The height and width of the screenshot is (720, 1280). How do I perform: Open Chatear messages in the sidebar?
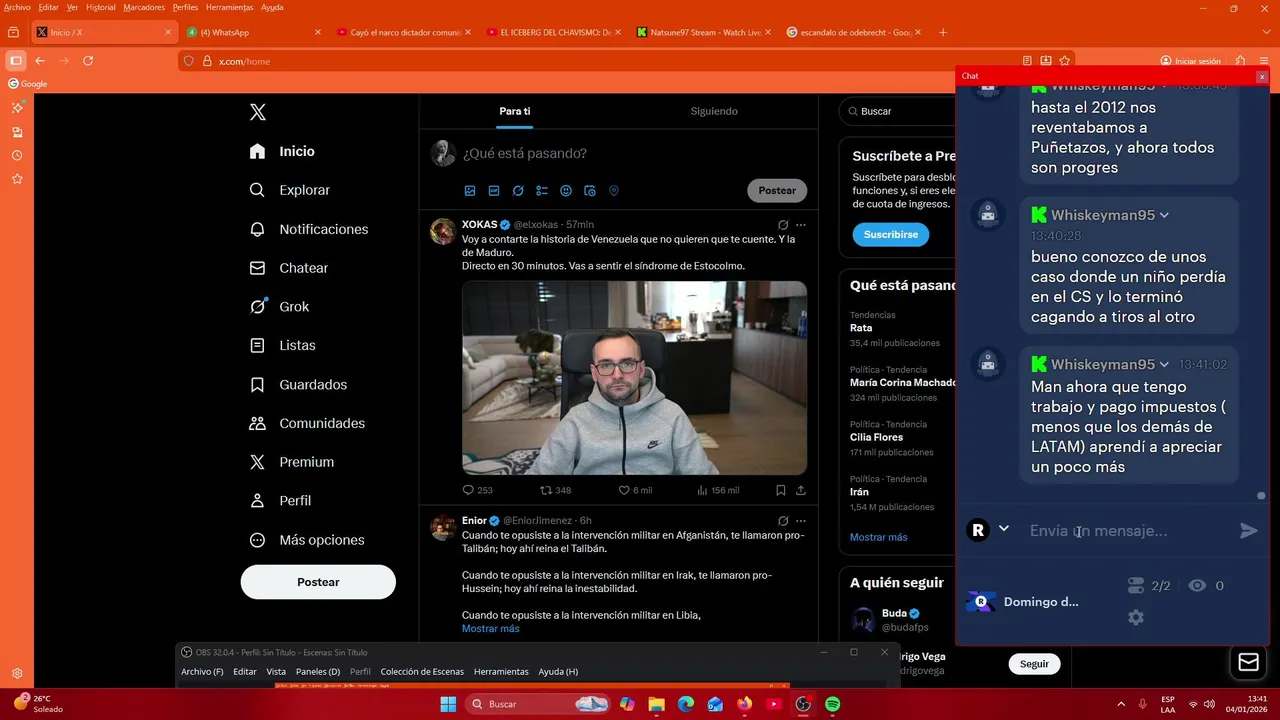(x=289, y=268)
